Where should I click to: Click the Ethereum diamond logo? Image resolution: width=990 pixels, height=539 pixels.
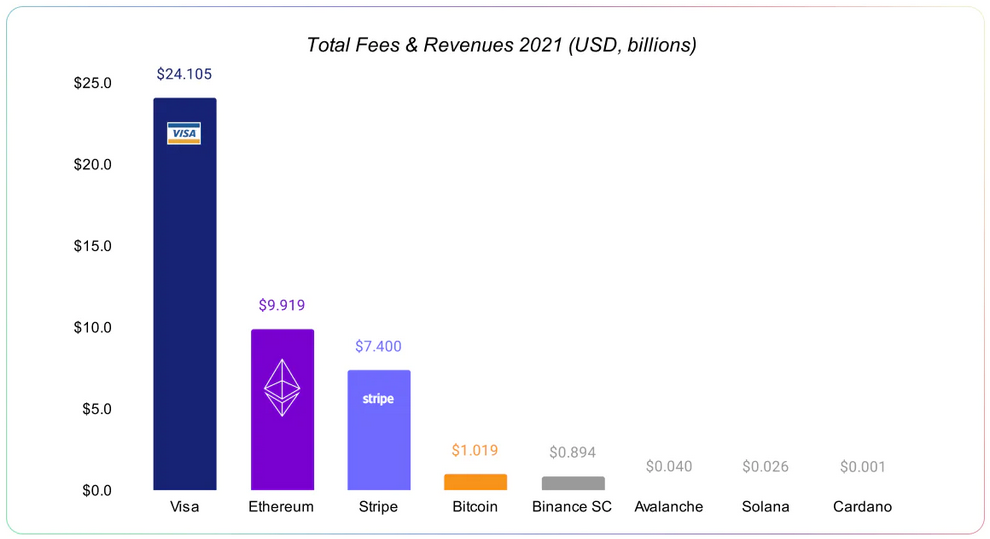[281, 388]
